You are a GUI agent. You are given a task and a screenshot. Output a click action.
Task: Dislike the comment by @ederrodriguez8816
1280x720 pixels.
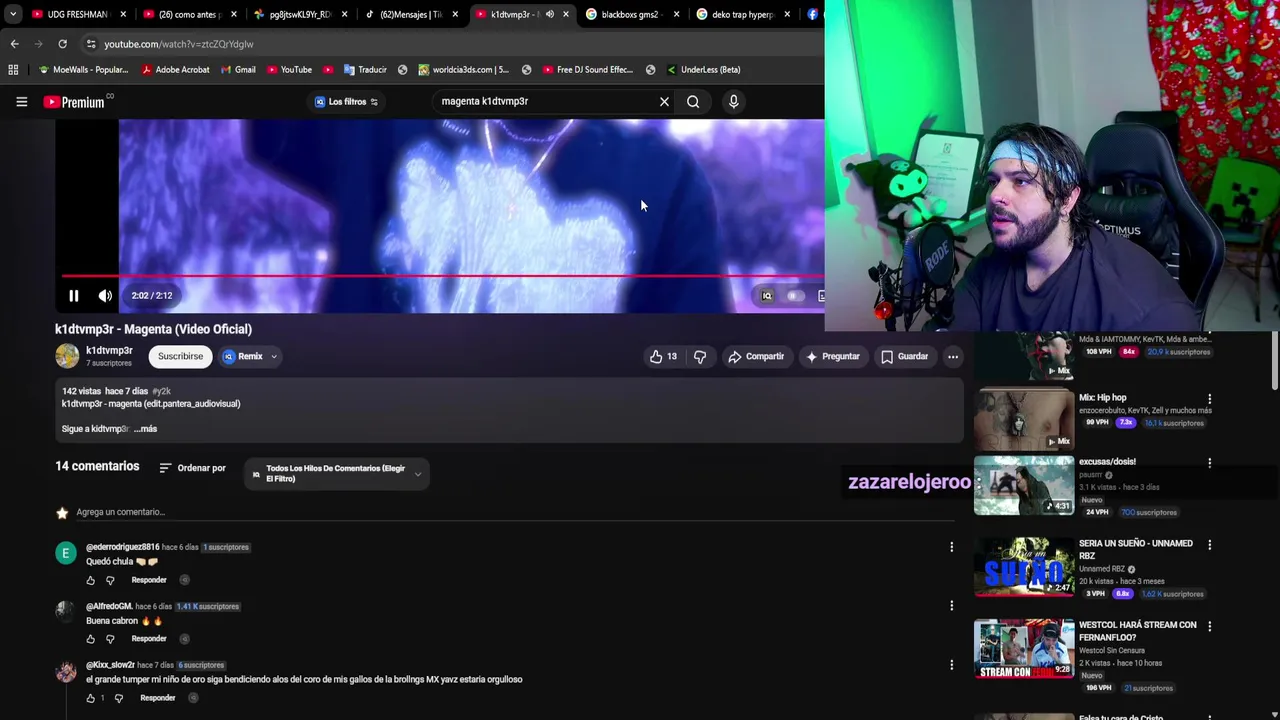coord(110,580)
